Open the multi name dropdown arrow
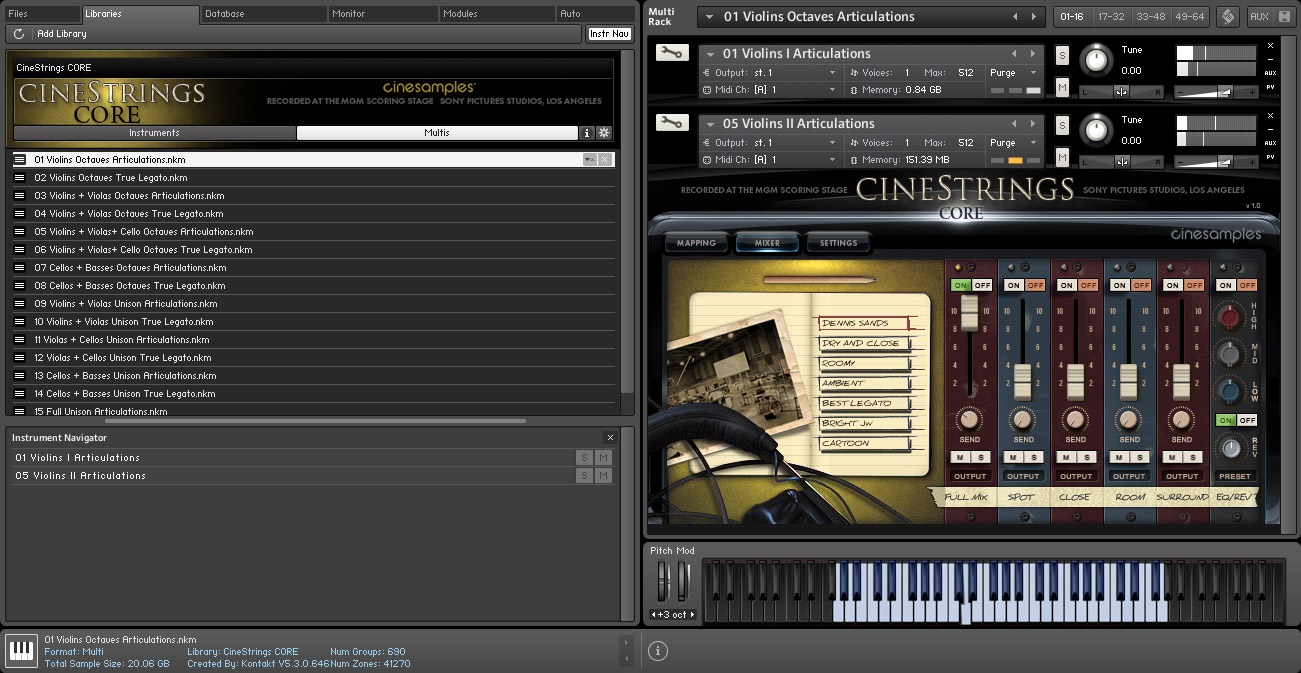1301x673 pixels. 709,17
